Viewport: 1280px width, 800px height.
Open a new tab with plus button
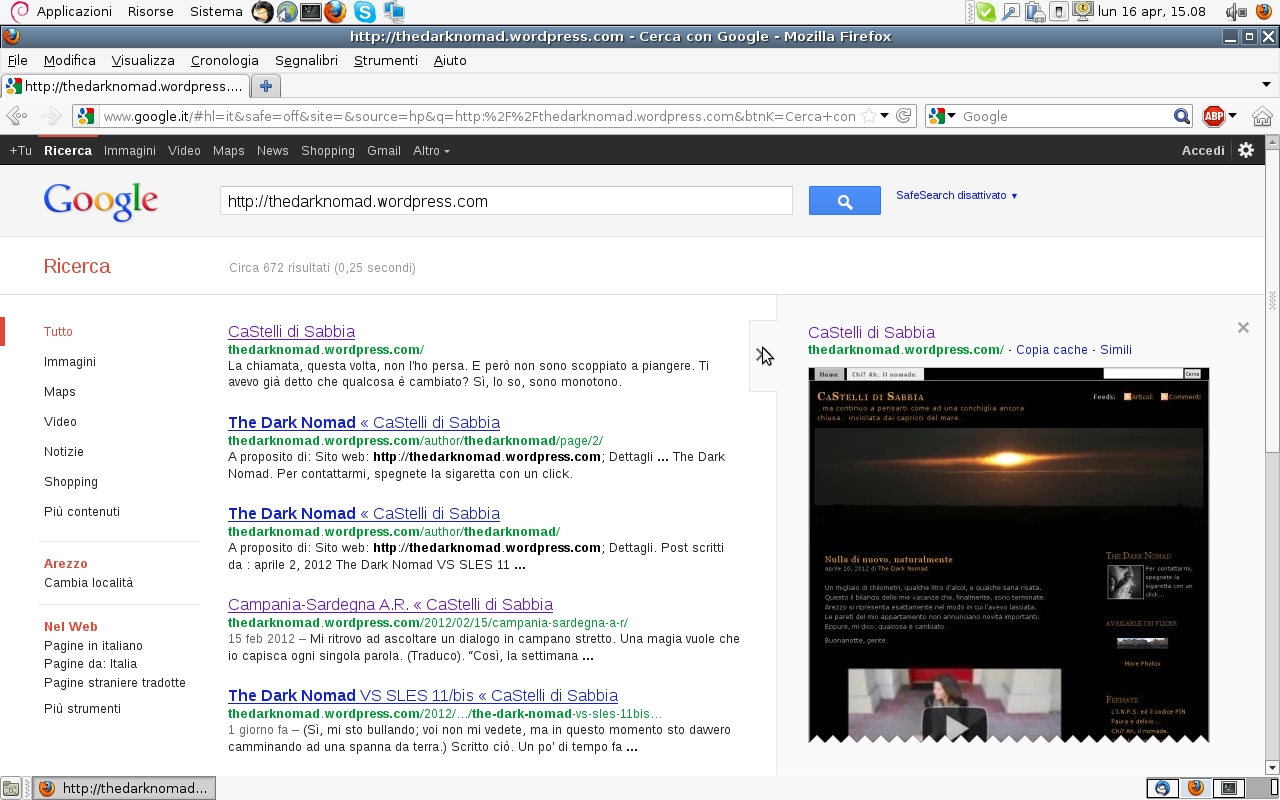(x=265, y=86)
